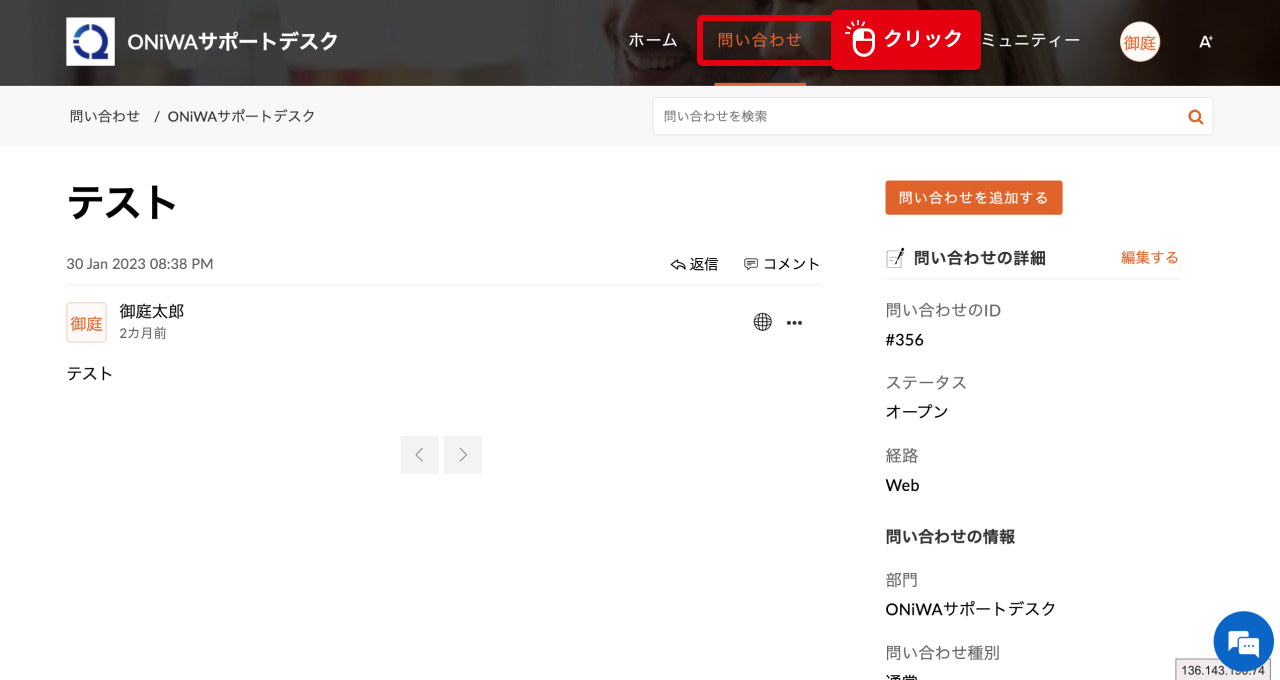Click the 問い合わせ breadcrumb link
Image resolution: width=1280 pixels, height=680 pixels.
[105, 116]
